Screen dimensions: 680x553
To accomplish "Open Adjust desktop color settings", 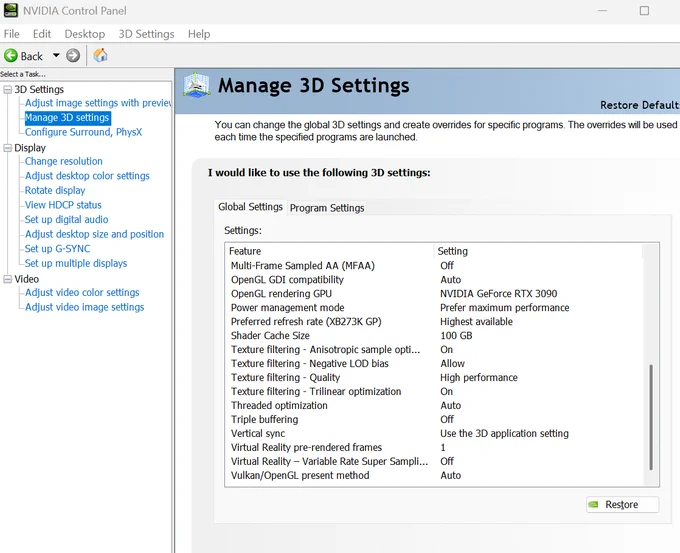I will (87, 176).
